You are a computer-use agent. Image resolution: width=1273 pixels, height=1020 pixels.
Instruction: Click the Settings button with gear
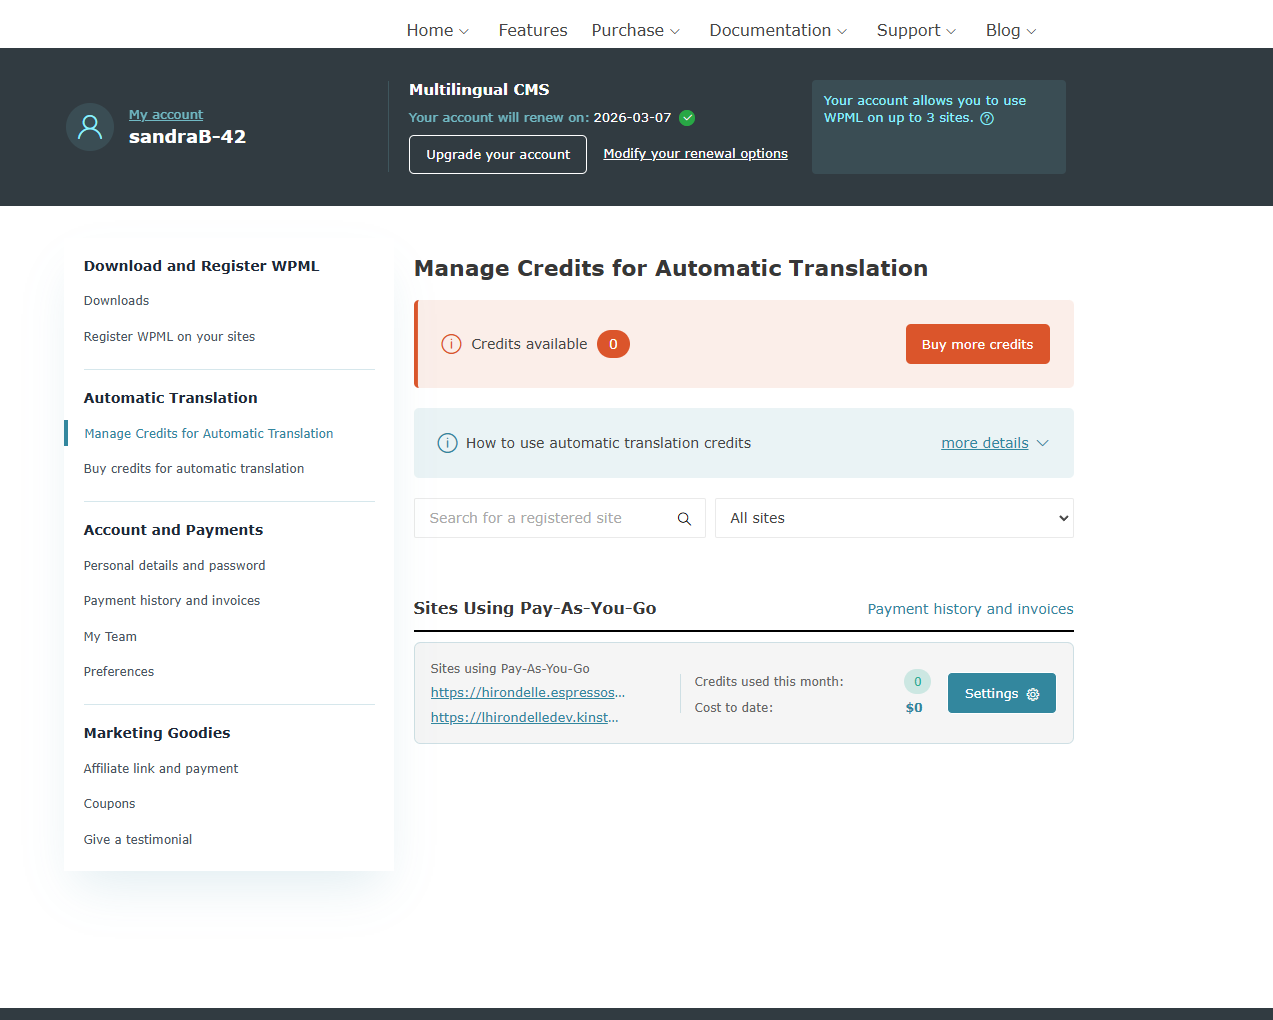[x=1001, y=693]
